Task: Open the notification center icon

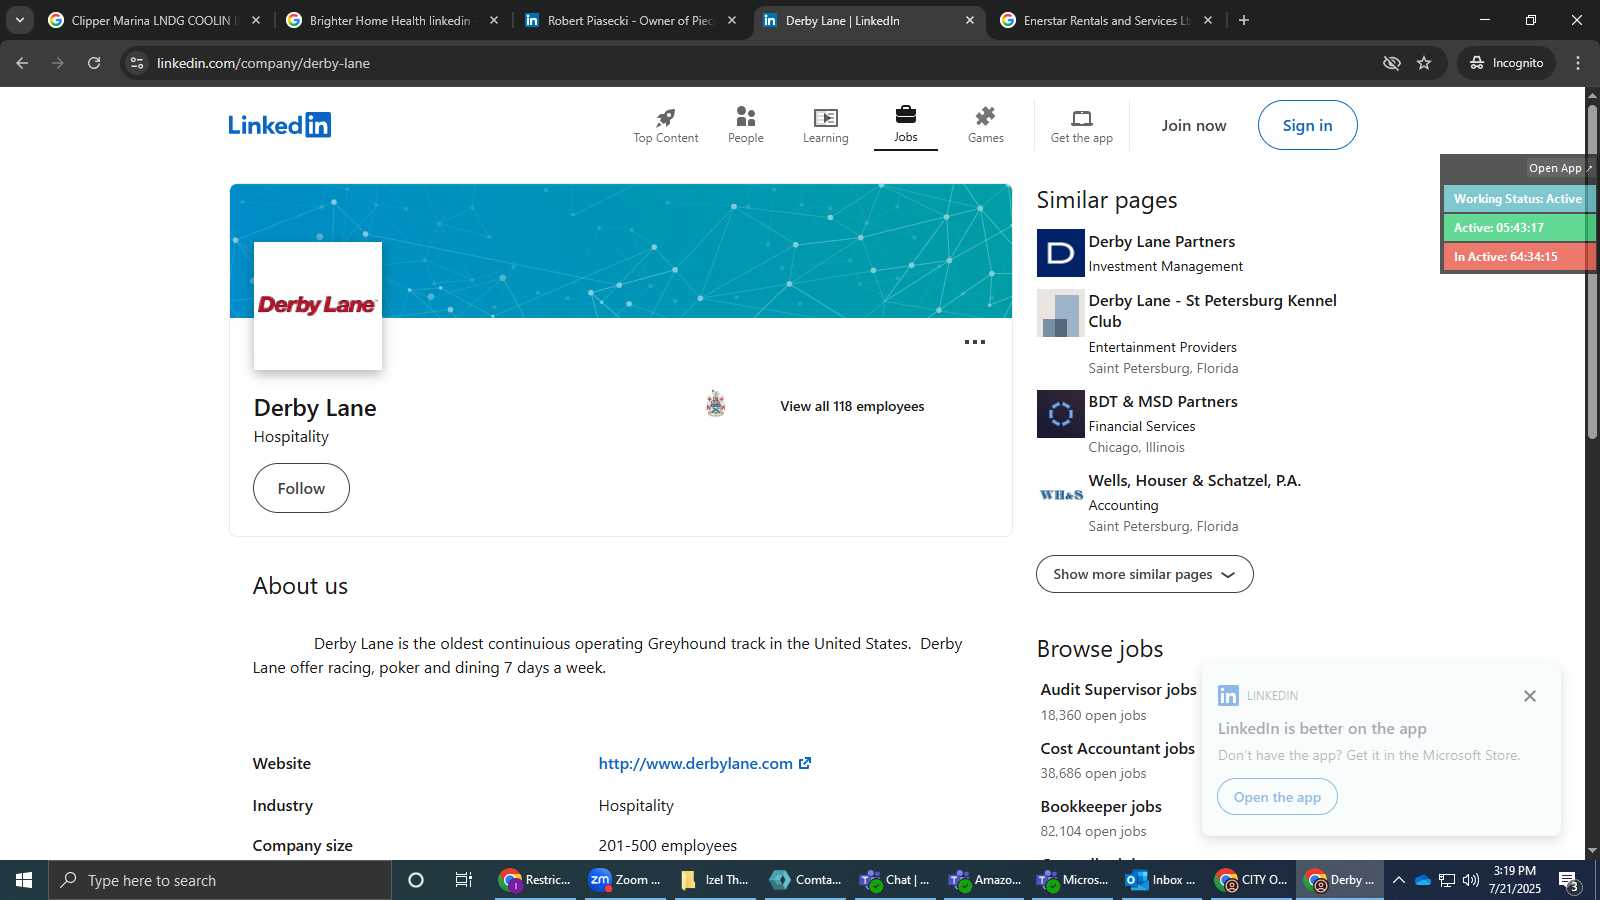Action: [1568, 880]
